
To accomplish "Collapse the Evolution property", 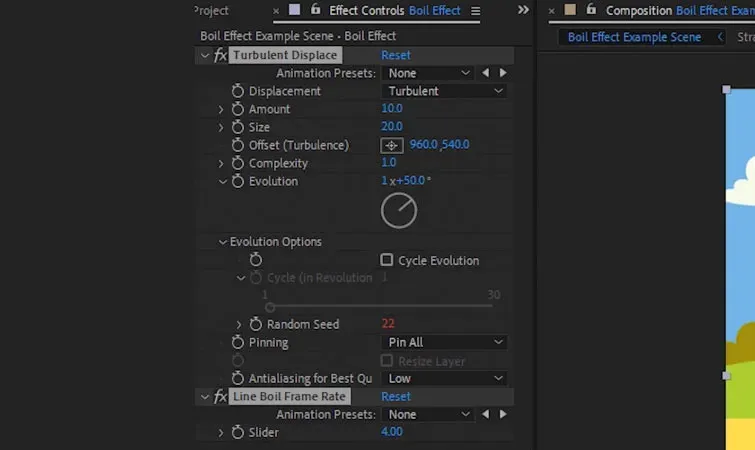I will click(x=222, y=181).
